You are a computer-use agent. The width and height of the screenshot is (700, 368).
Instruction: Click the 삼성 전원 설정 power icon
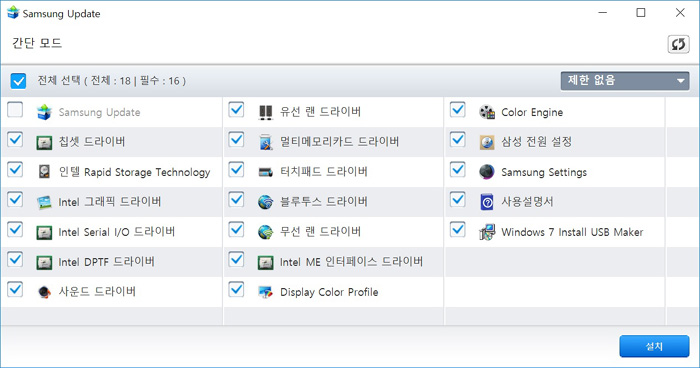(487, 142)
